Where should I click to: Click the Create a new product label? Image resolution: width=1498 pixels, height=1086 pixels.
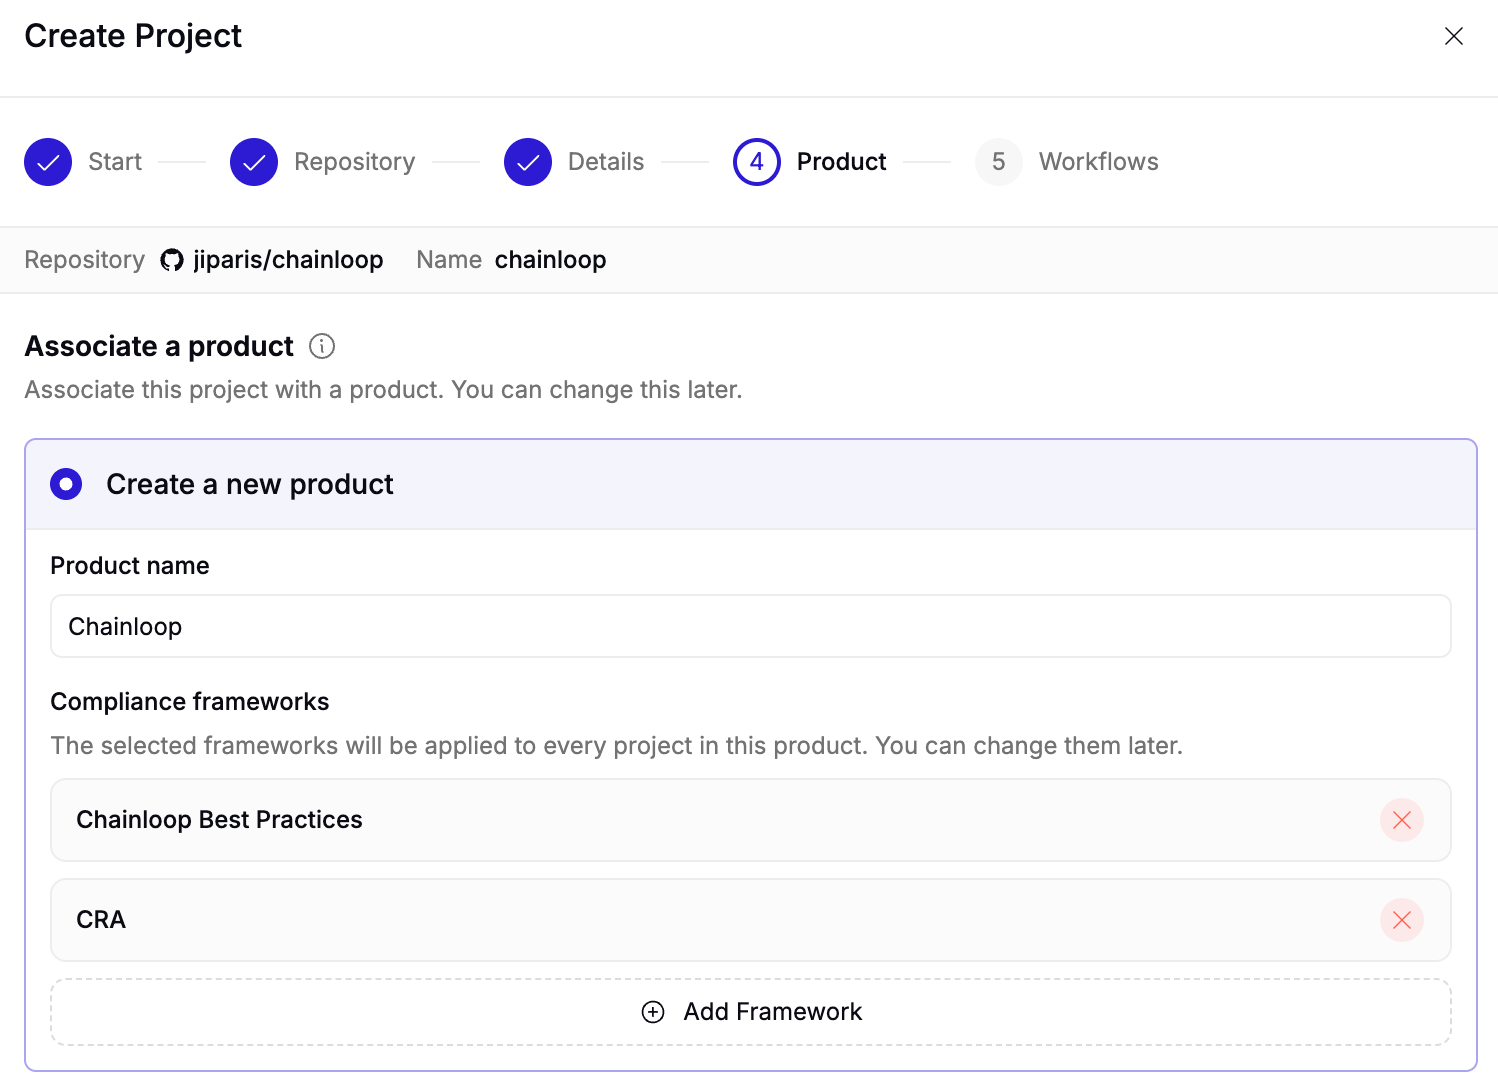[x=250, y=484]
